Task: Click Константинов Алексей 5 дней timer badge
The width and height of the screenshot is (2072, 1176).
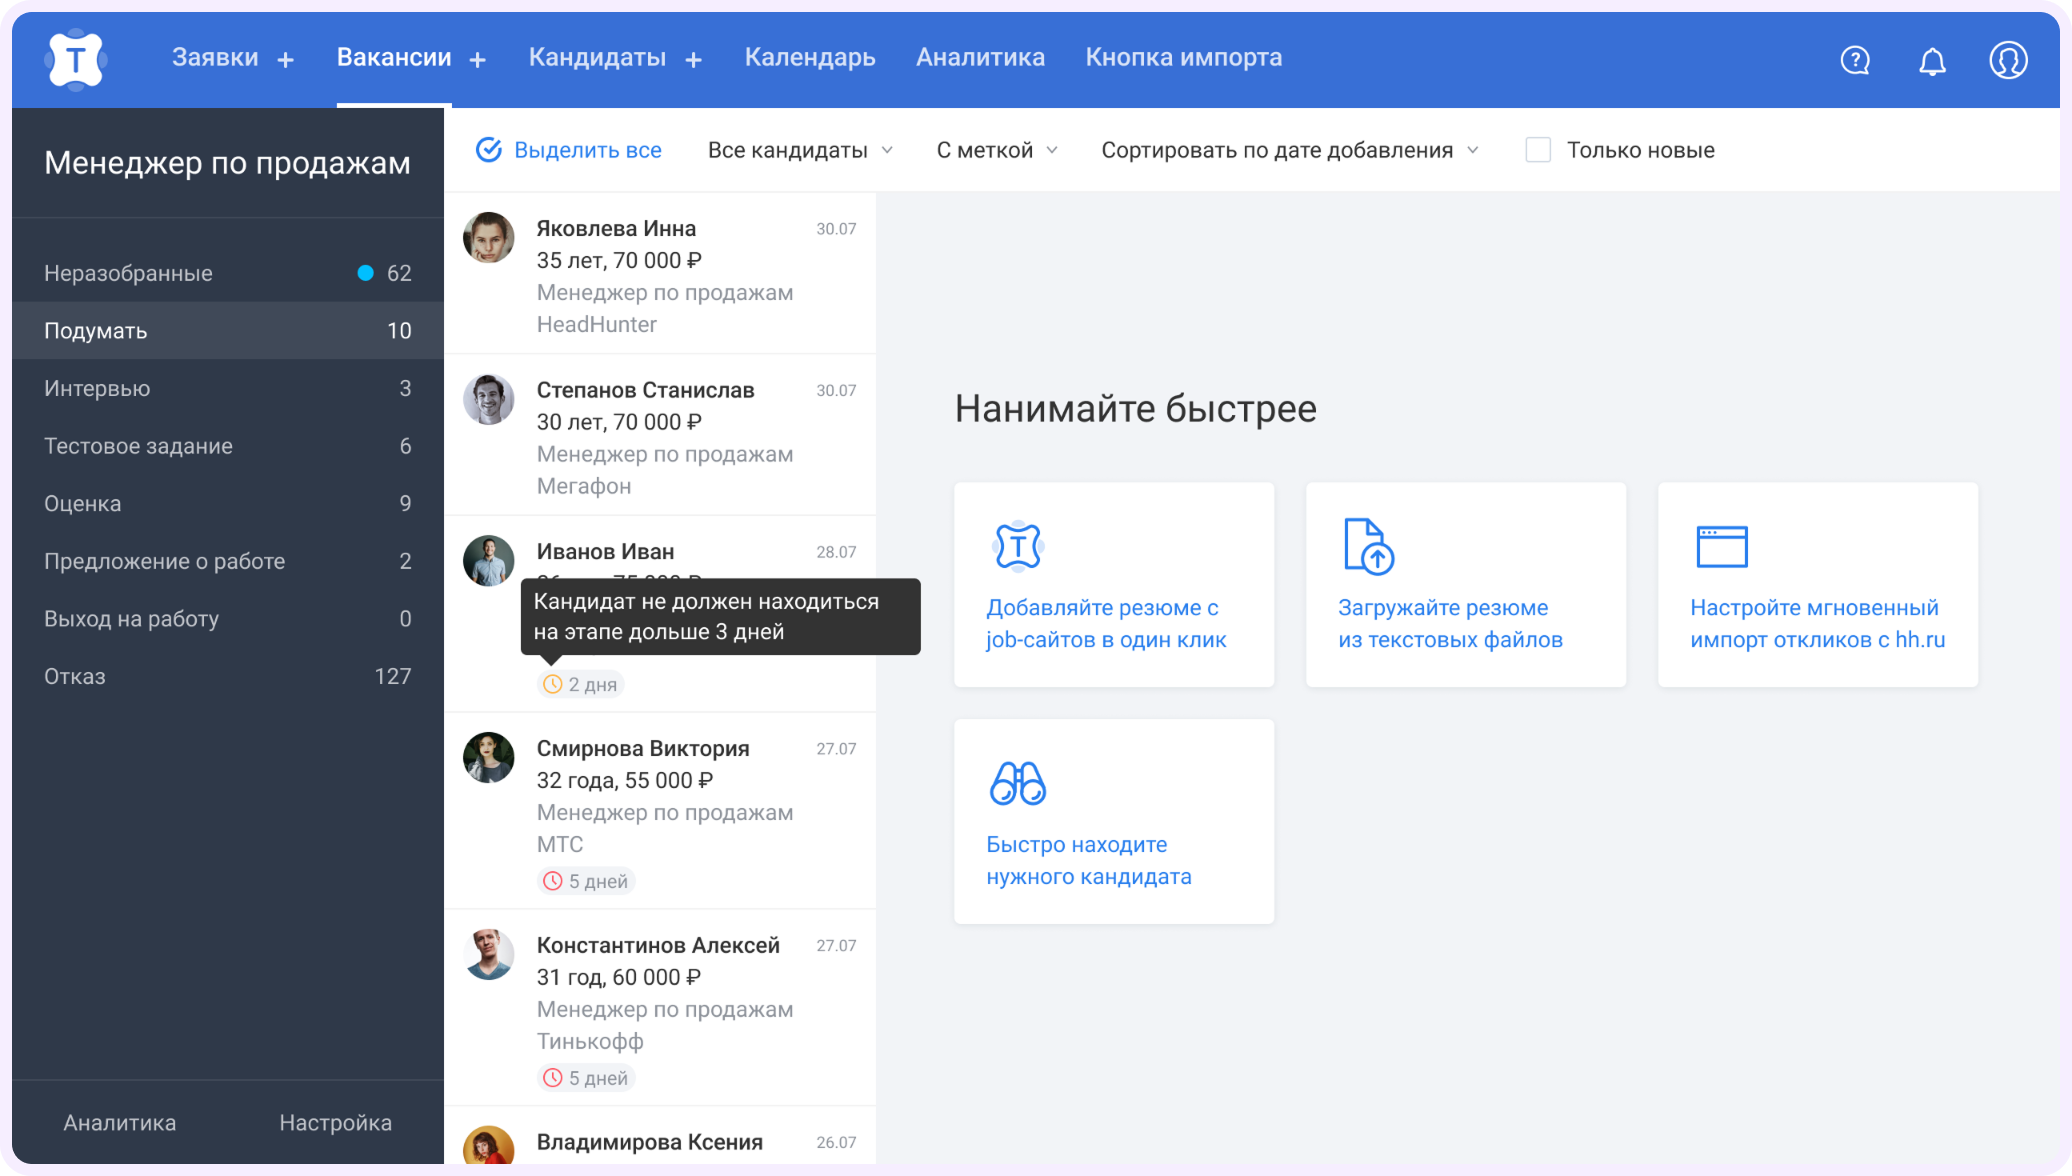Action: click(586, 1078)
